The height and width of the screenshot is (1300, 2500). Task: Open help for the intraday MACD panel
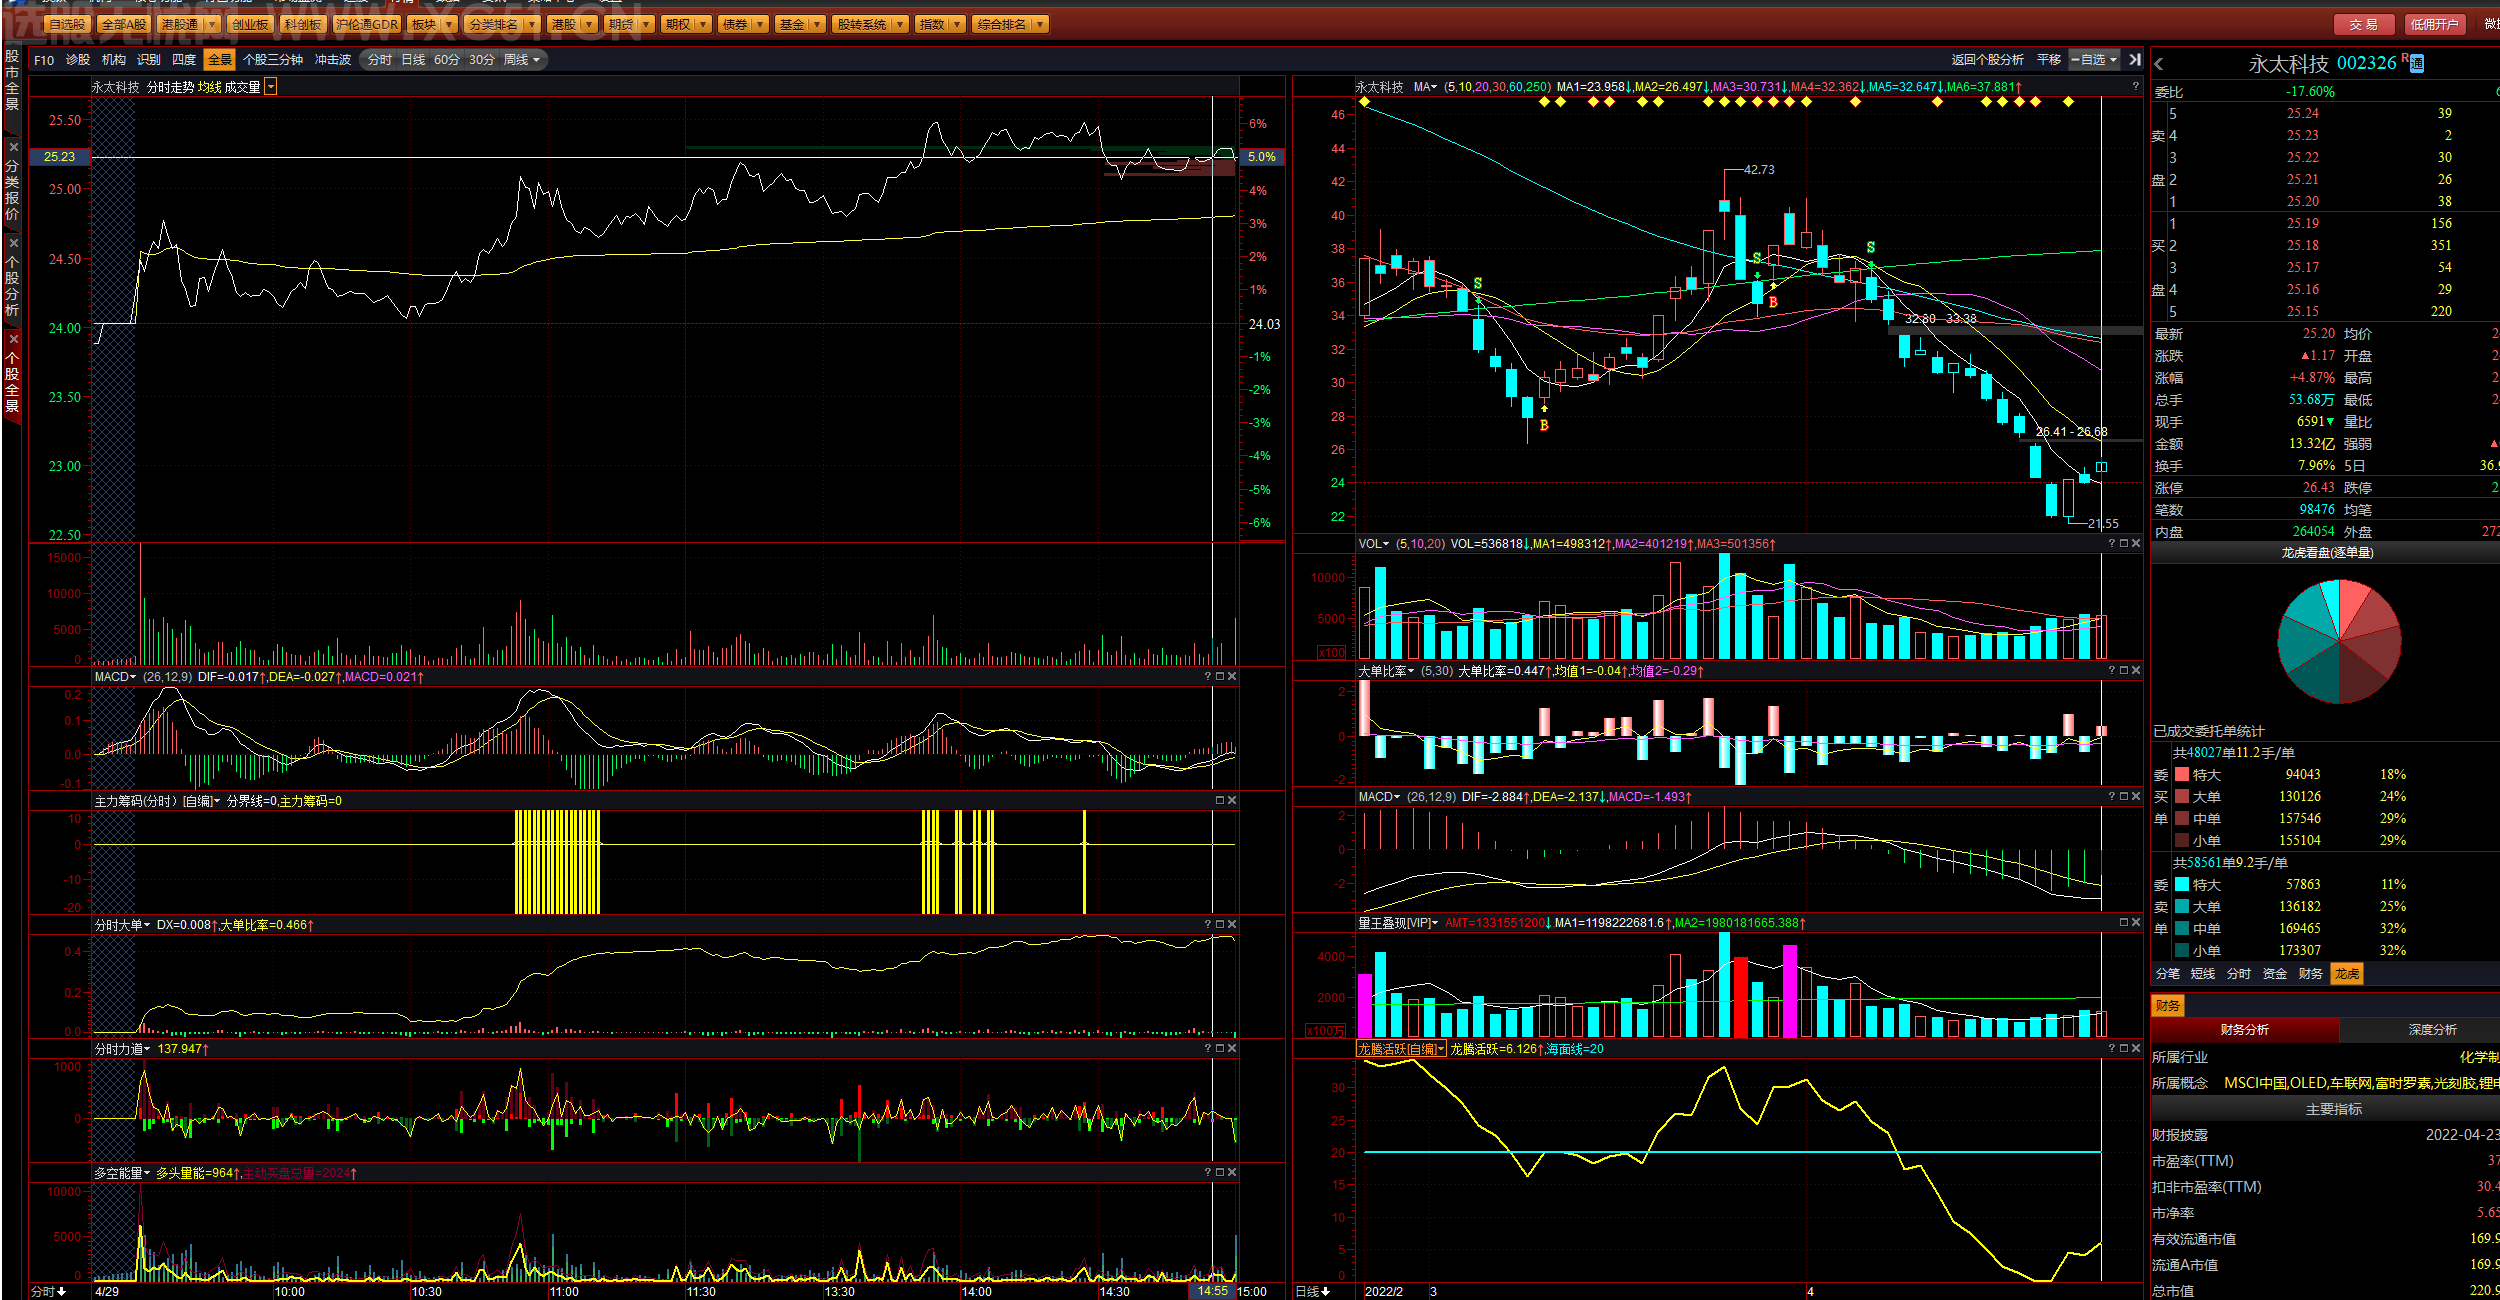pyautogui.click(x=1208, y=677)
